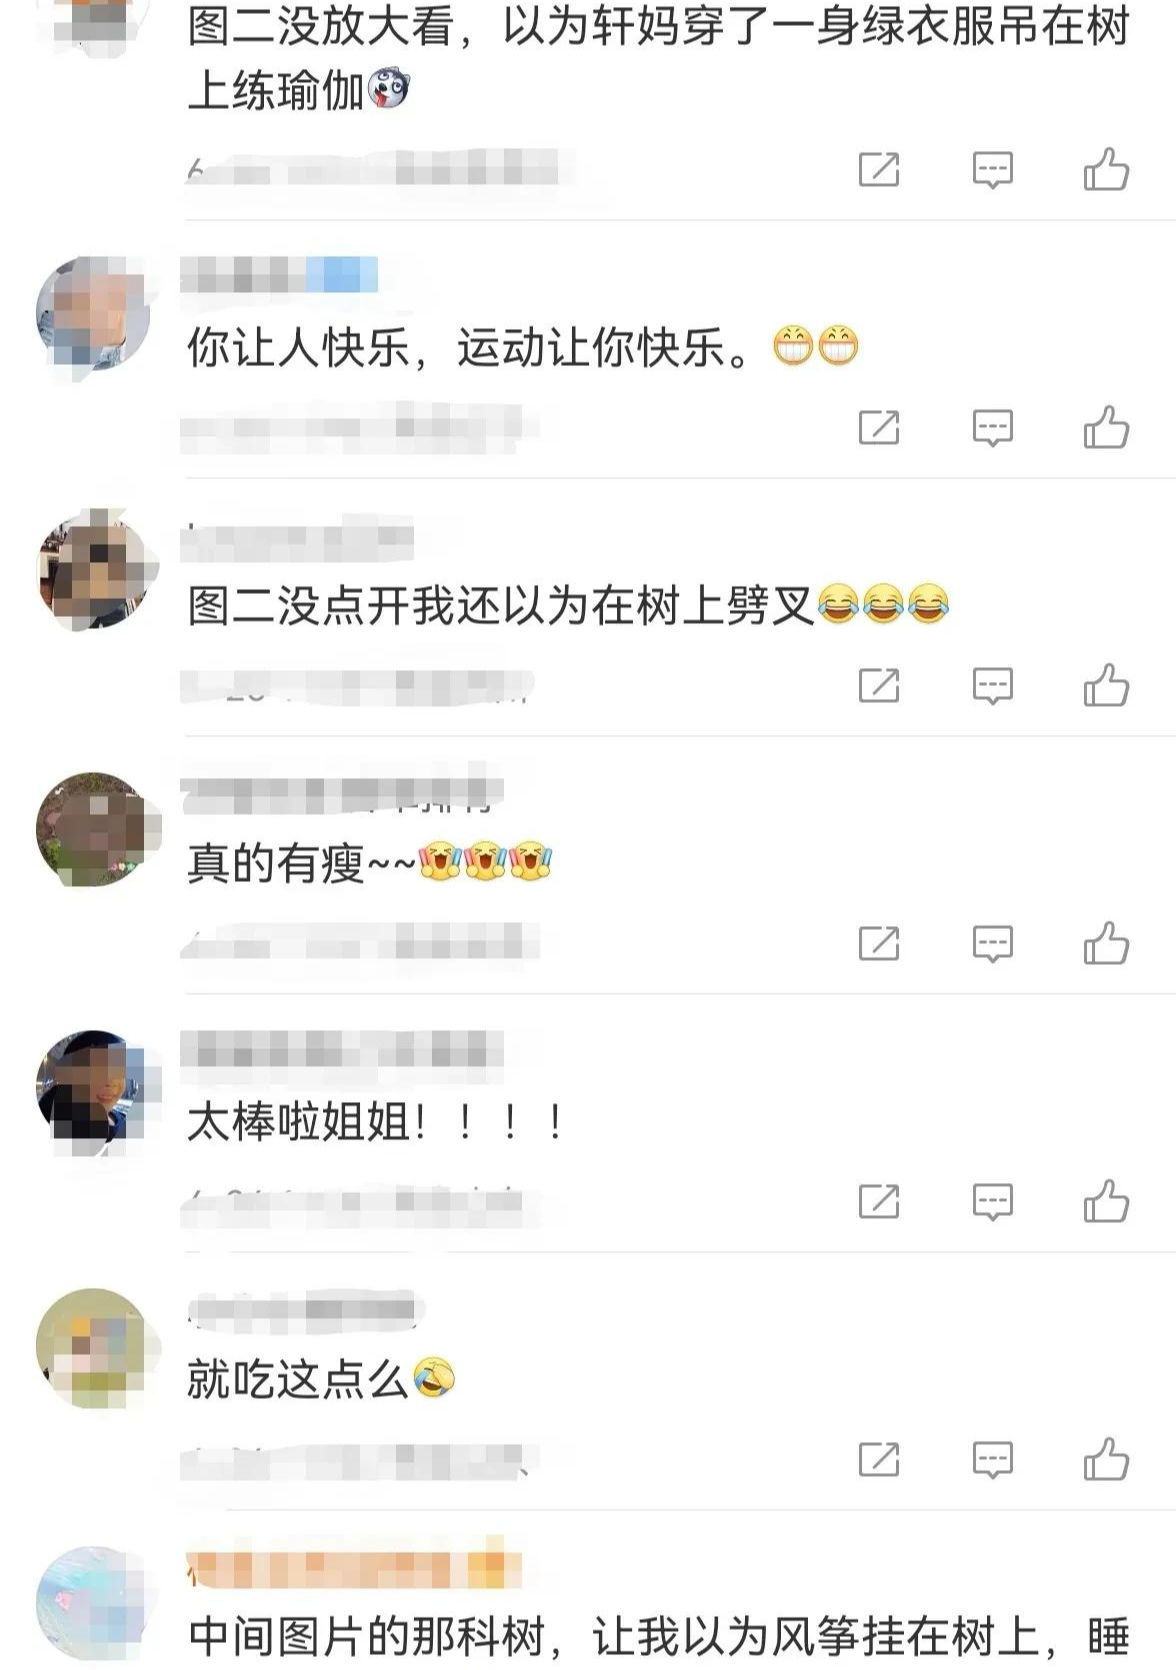Open username above '就吃这点么' comment
The height and width of the screenshot is (1670, 1176).
304,1309
